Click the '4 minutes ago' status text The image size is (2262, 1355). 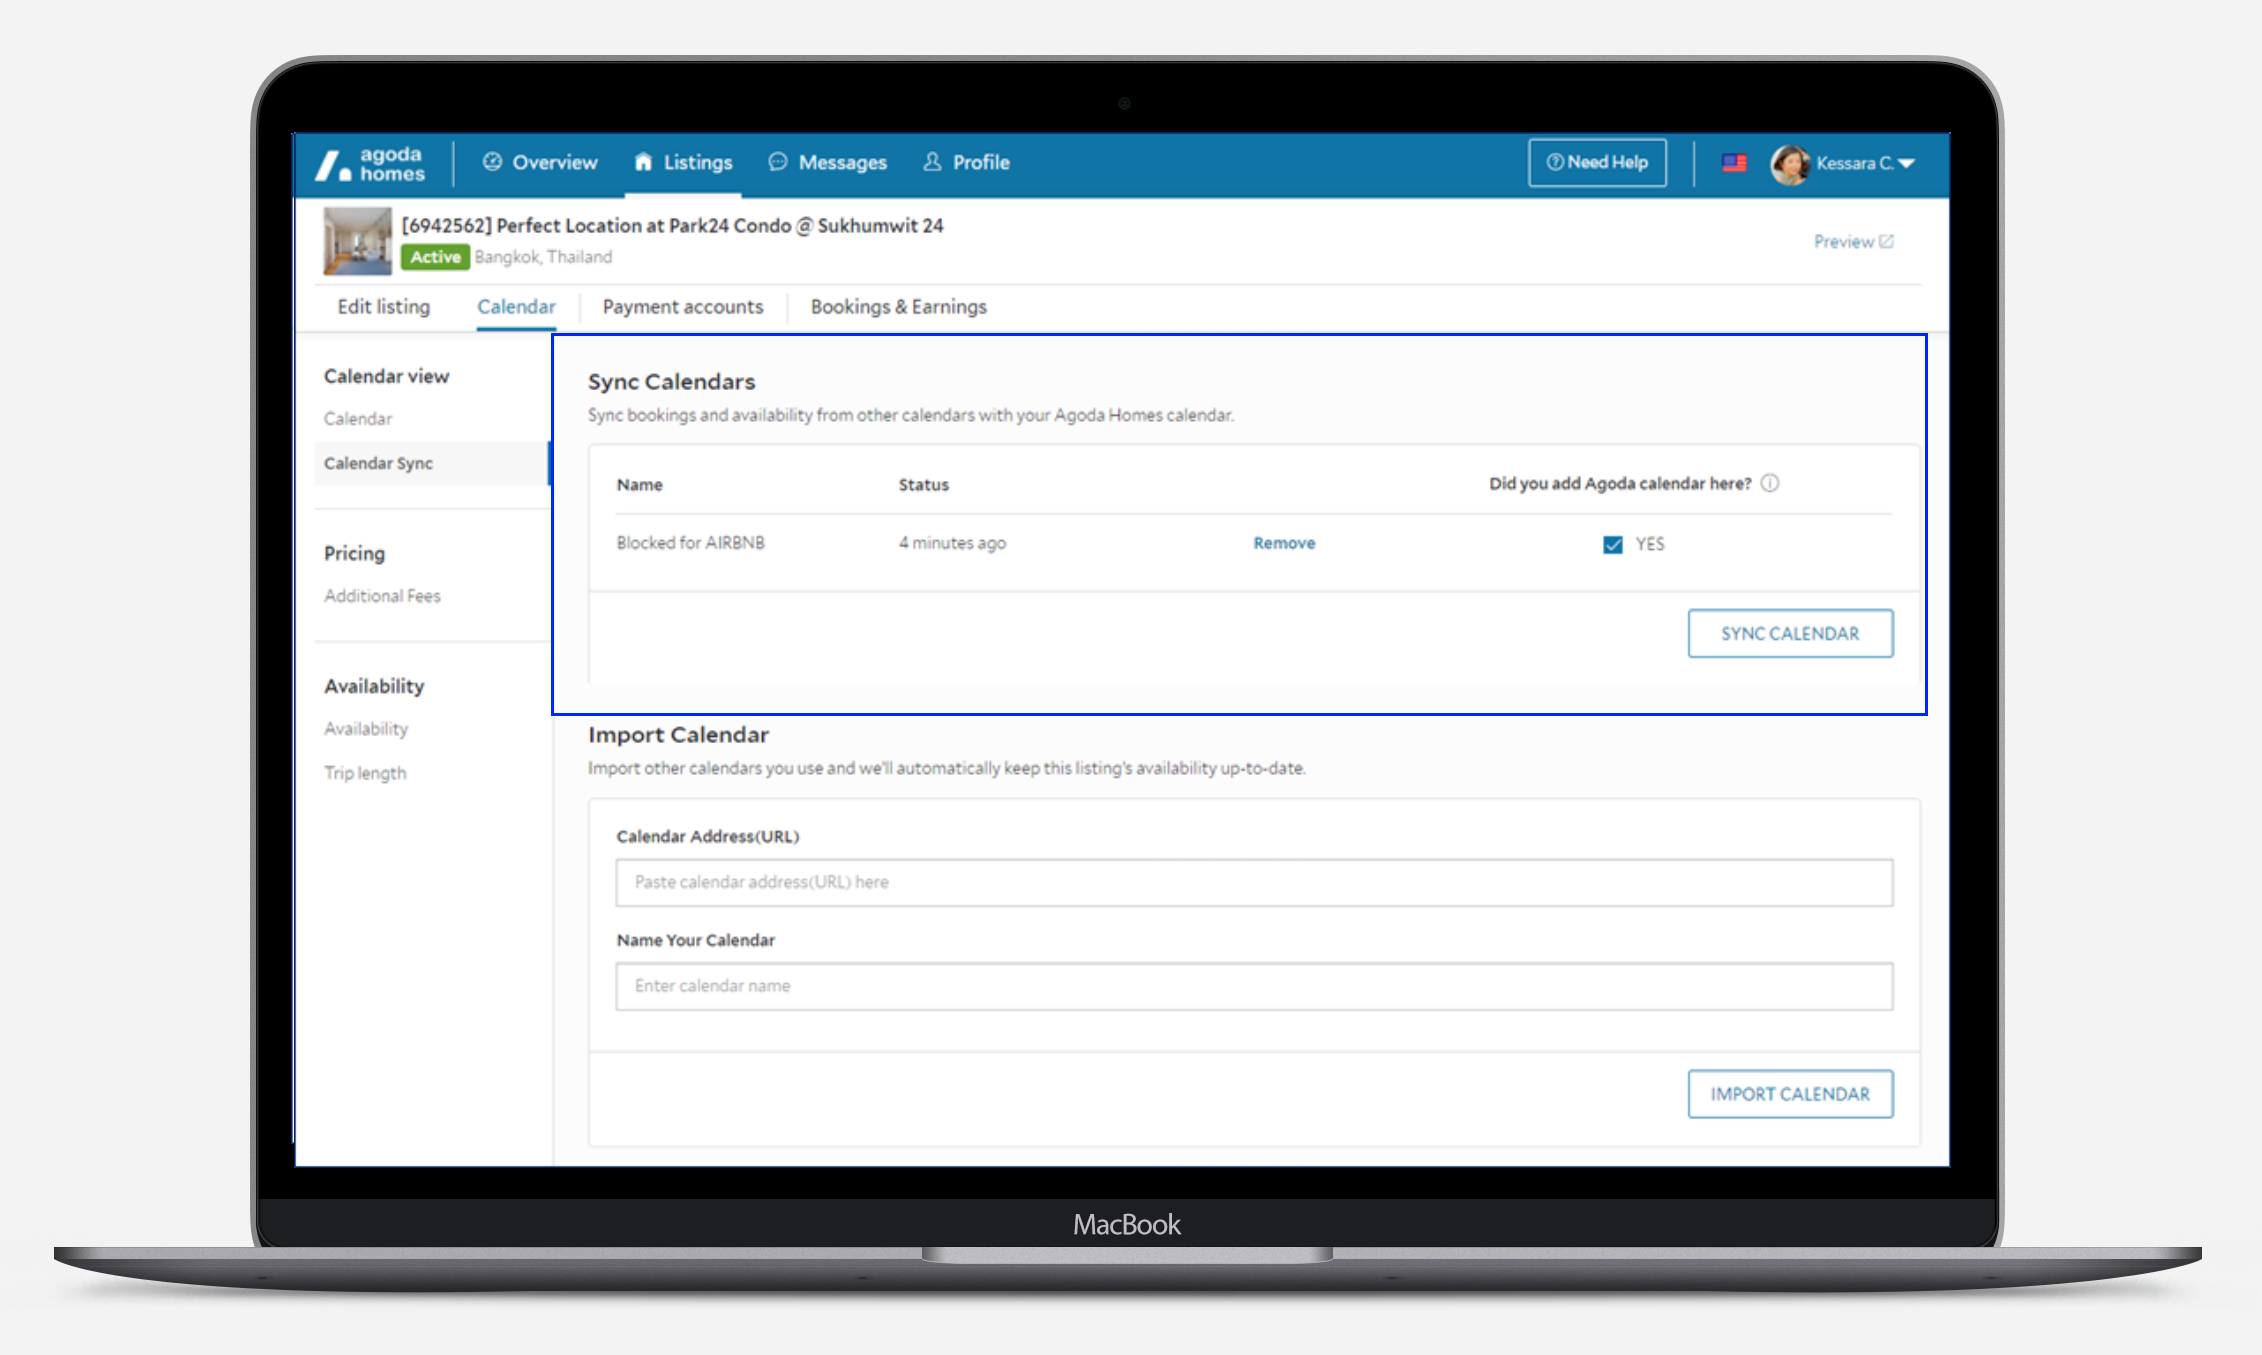pos(952,543)
